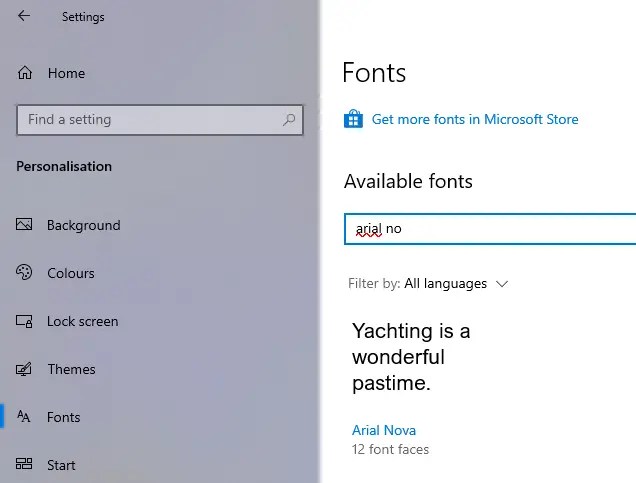Click the Start tiles icon
The image size is (636, 483).
coord(24,464)
